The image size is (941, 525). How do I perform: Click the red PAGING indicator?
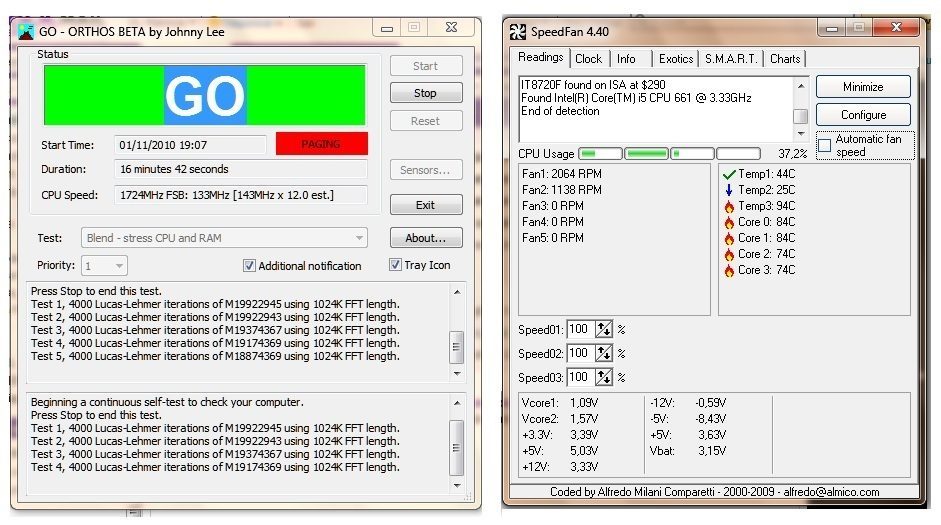(322, 144)
